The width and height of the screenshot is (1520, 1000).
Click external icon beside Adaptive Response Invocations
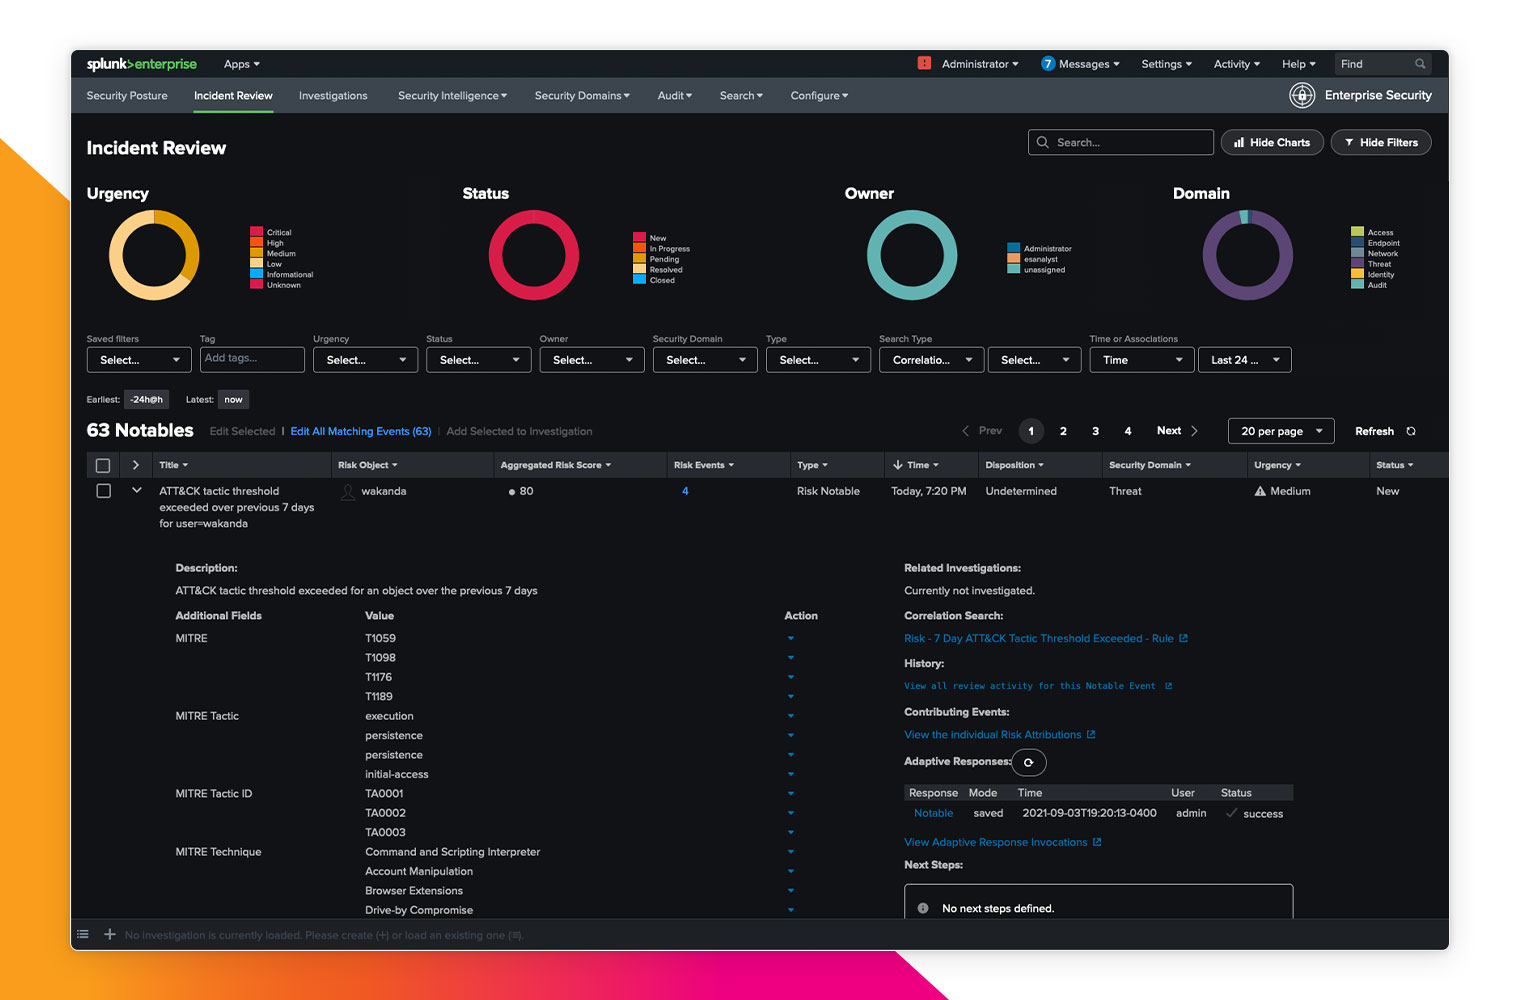pos(1097,842)
